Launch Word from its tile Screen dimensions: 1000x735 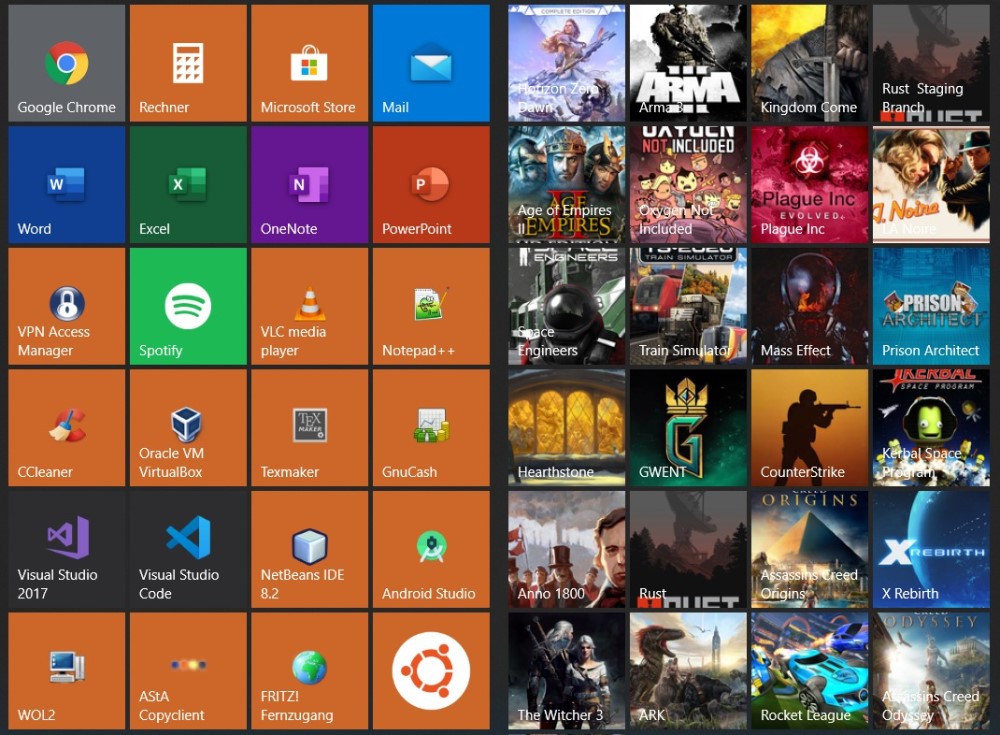coord(67,184)
